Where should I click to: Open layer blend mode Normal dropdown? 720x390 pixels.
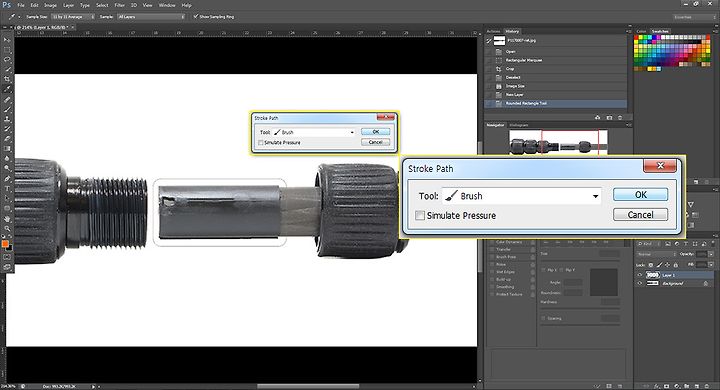point(656,254)
